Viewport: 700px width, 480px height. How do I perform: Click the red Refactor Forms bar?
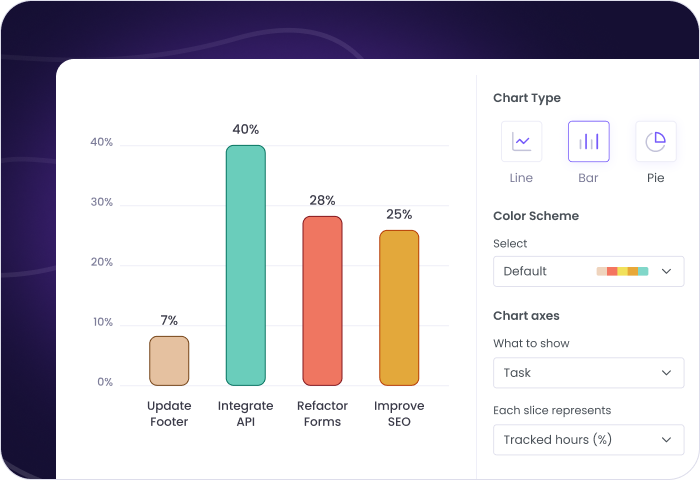322,300
